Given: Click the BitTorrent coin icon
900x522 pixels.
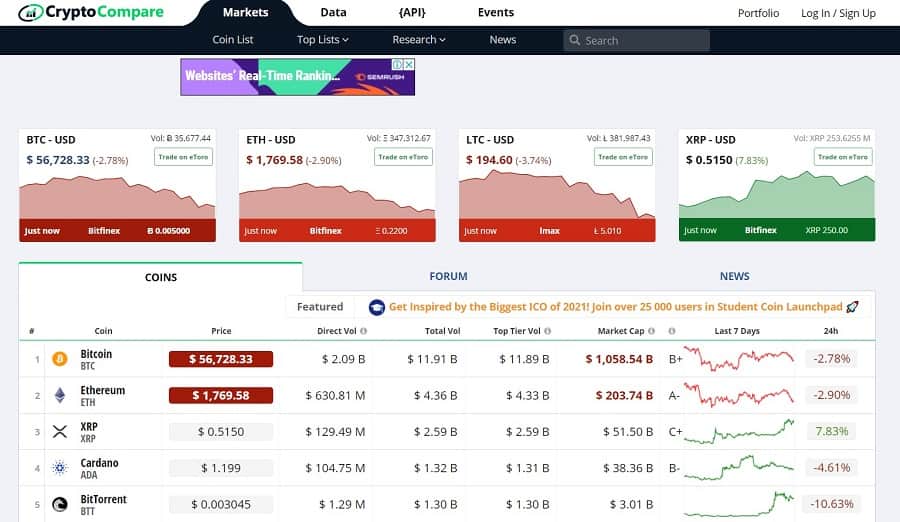Looking at the screenshot, I should (60, 504).
